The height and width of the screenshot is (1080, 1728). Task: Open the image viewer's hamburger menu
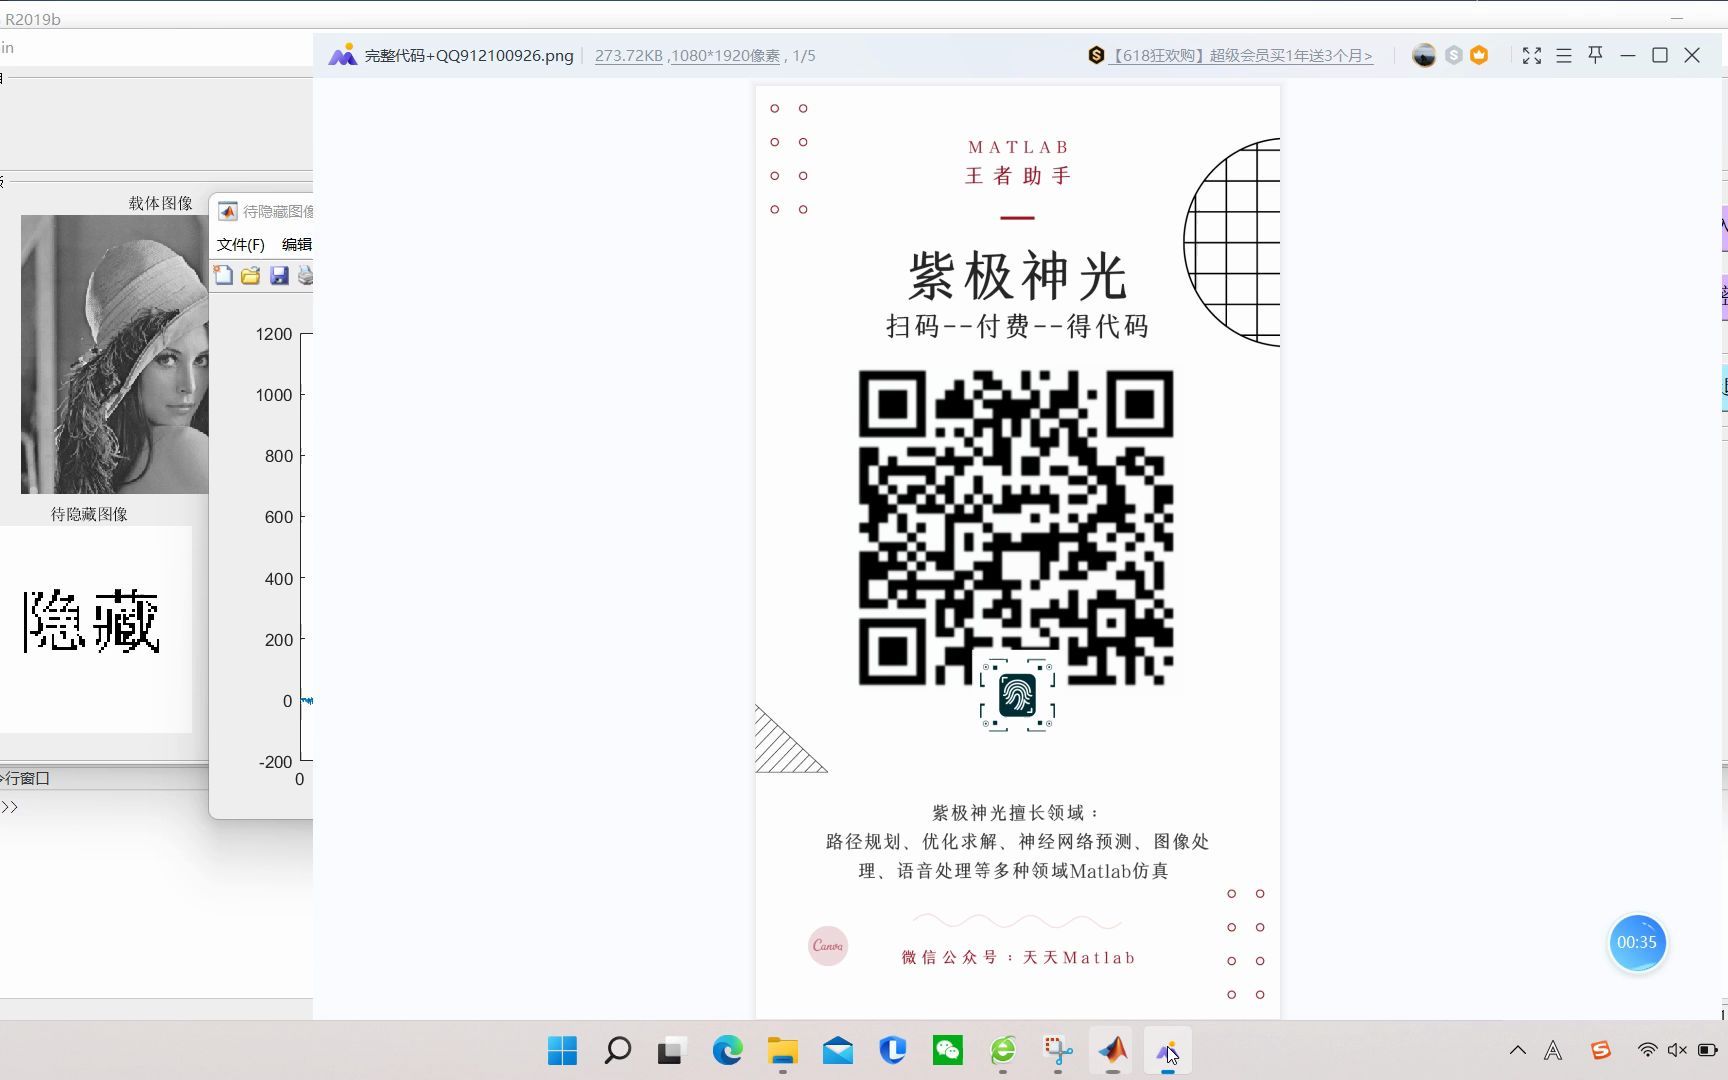click(1563, 55)
